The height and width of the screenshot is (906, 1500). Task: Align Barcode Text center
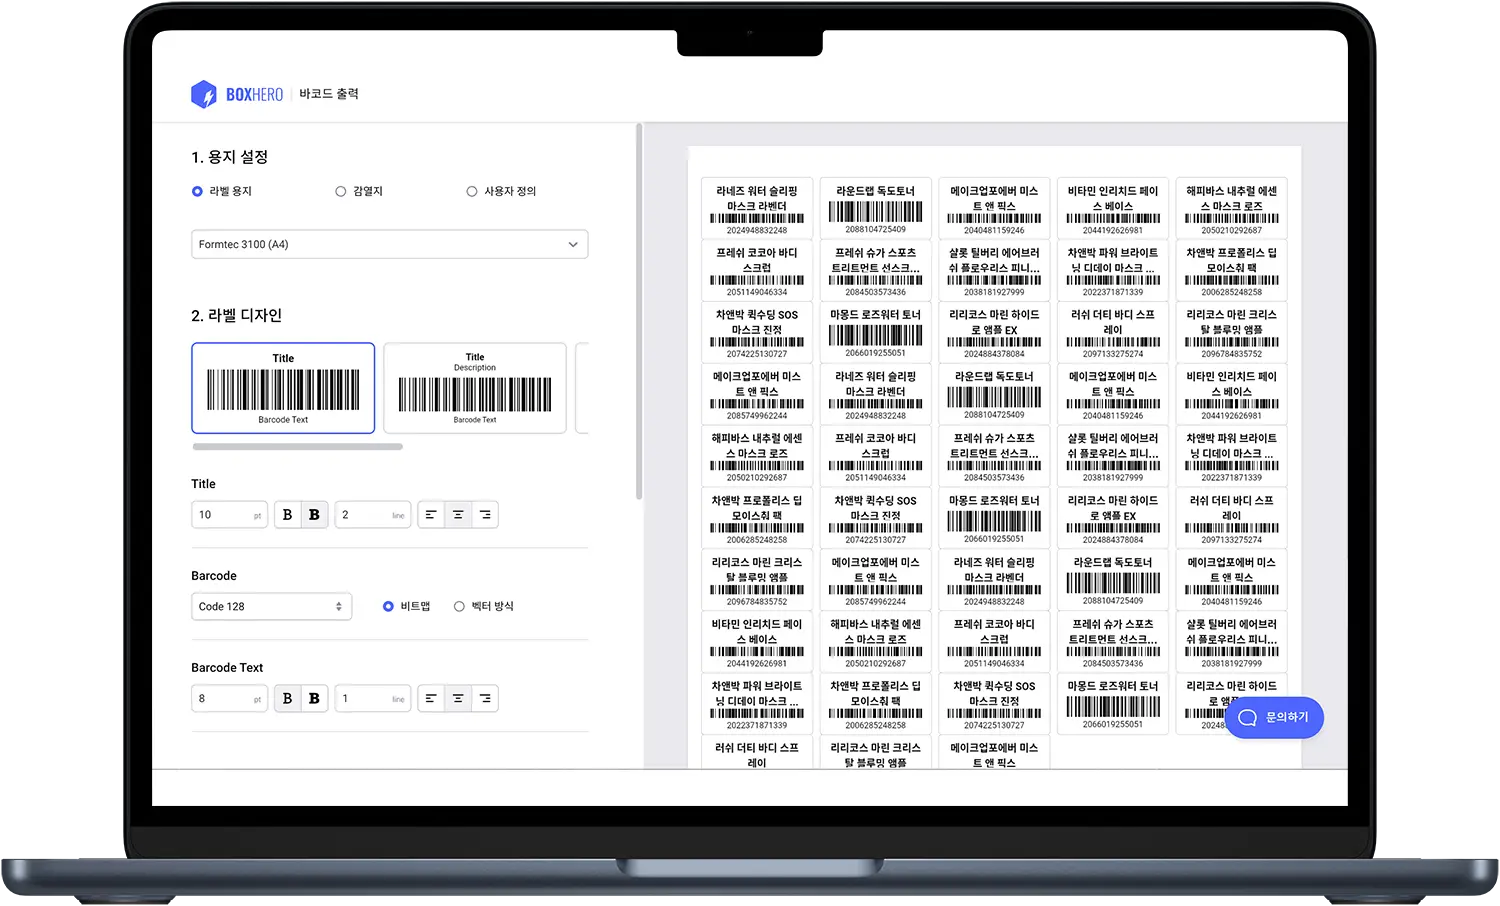(x=458, y=698)
